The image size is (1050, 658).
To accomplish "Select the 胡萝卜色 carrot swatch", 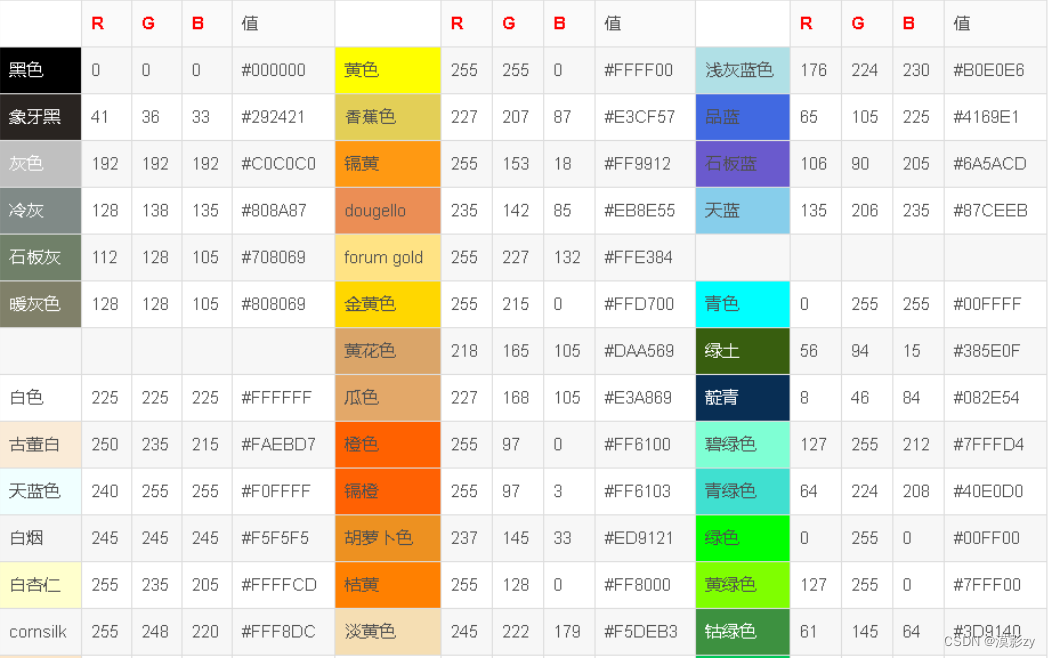I will [387, 538].
